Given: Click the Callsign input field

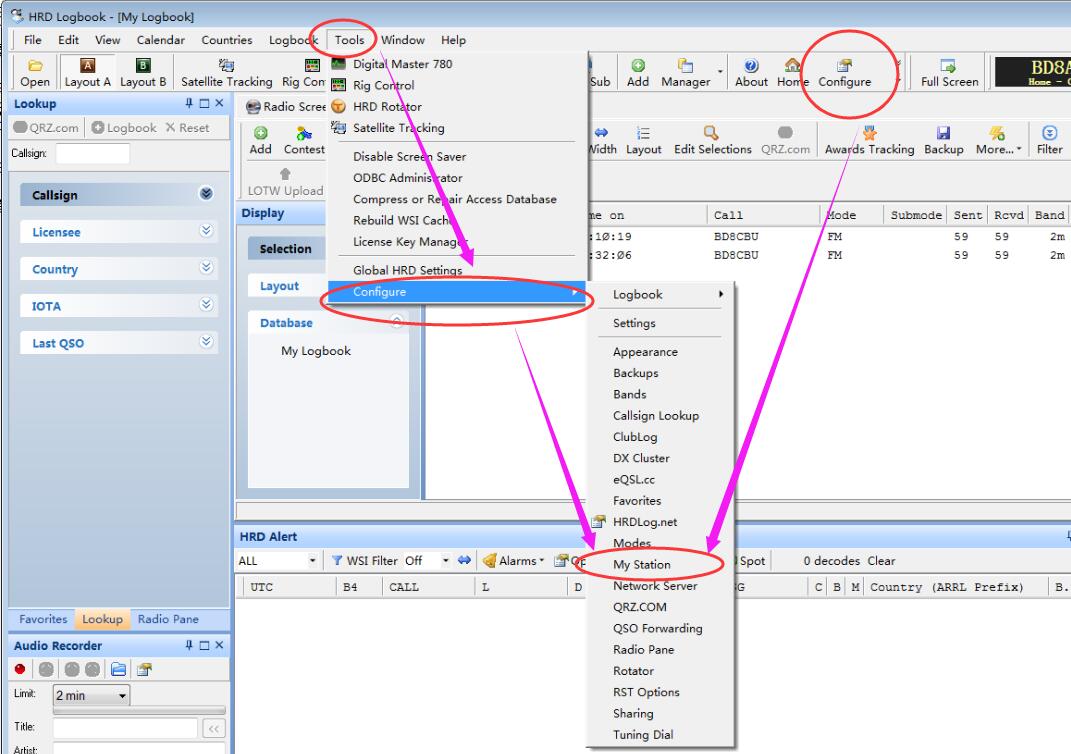Looking at the screenshot, I should pos(92,154).
